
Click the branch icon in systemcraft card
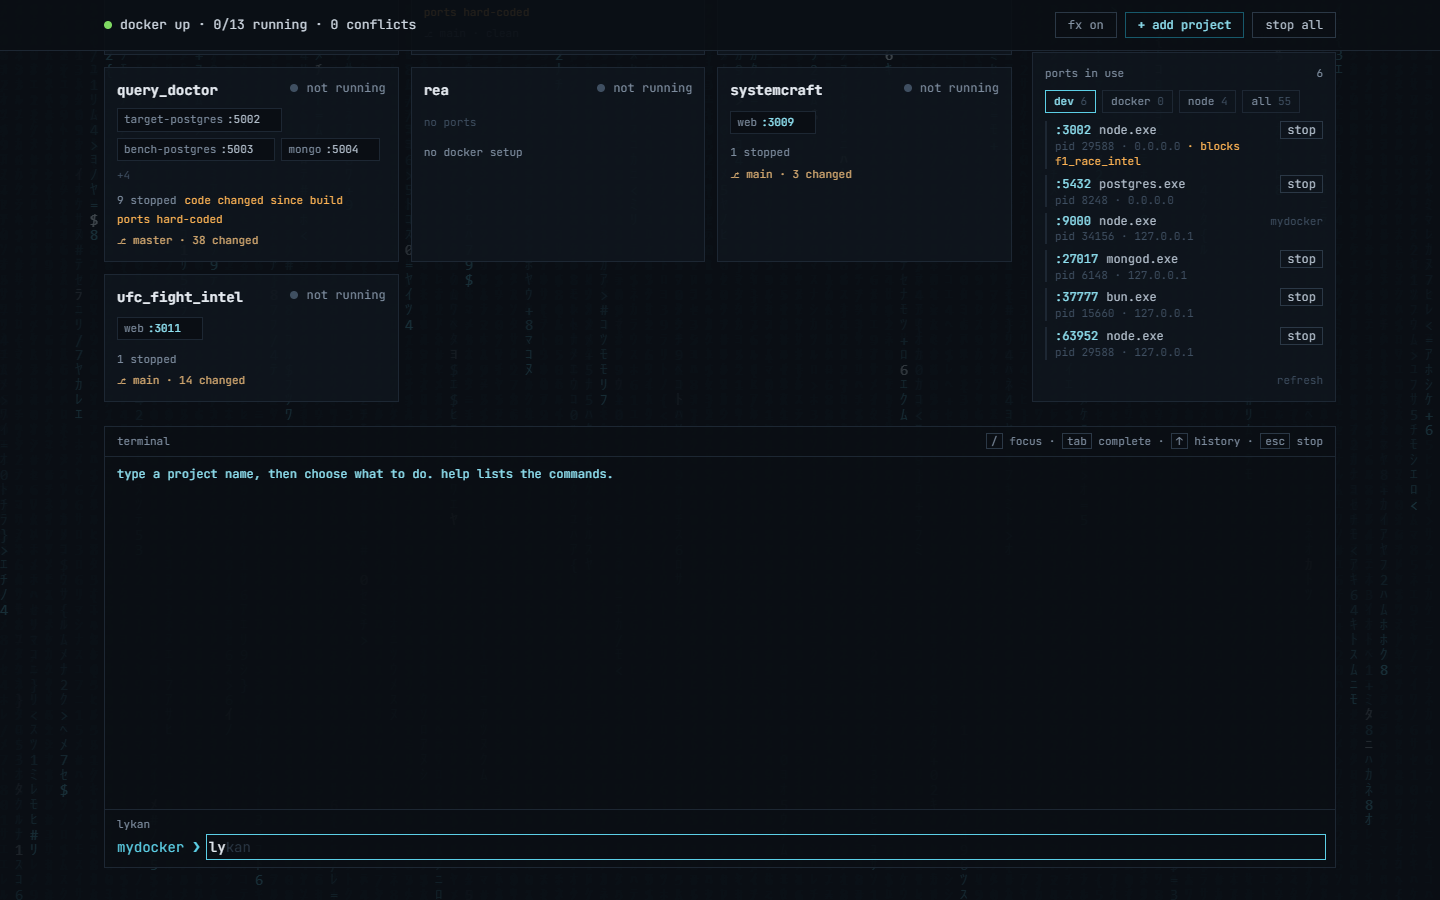735,175
